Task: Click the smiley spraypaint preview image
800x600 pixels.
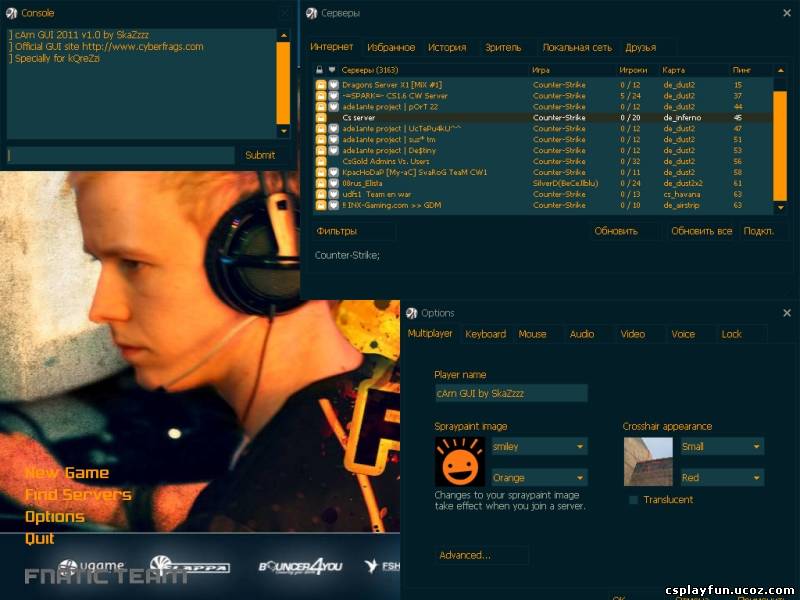Action: pyautogui.click(x=460, y=462)
